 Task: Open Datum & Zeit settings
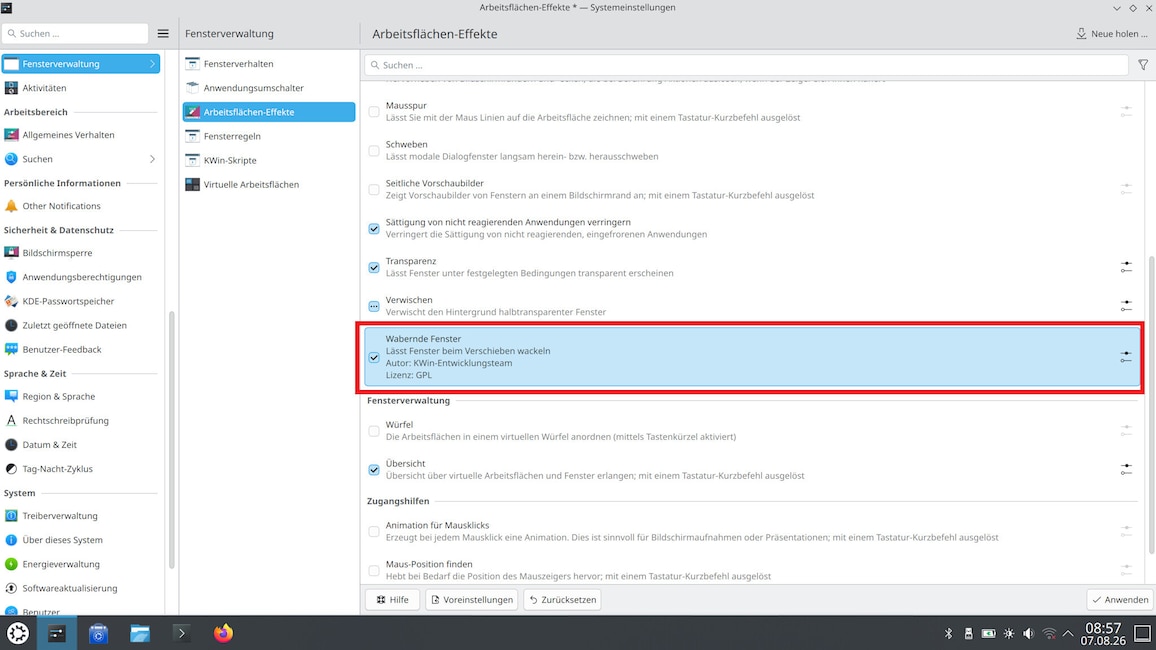pyautogui.click(x=80, y=445)
